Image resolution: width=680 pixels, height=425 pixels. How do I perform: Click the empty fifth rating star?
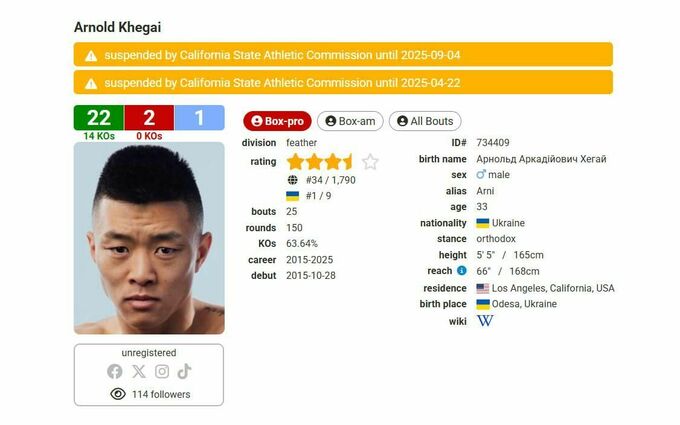tap(370, 162)
